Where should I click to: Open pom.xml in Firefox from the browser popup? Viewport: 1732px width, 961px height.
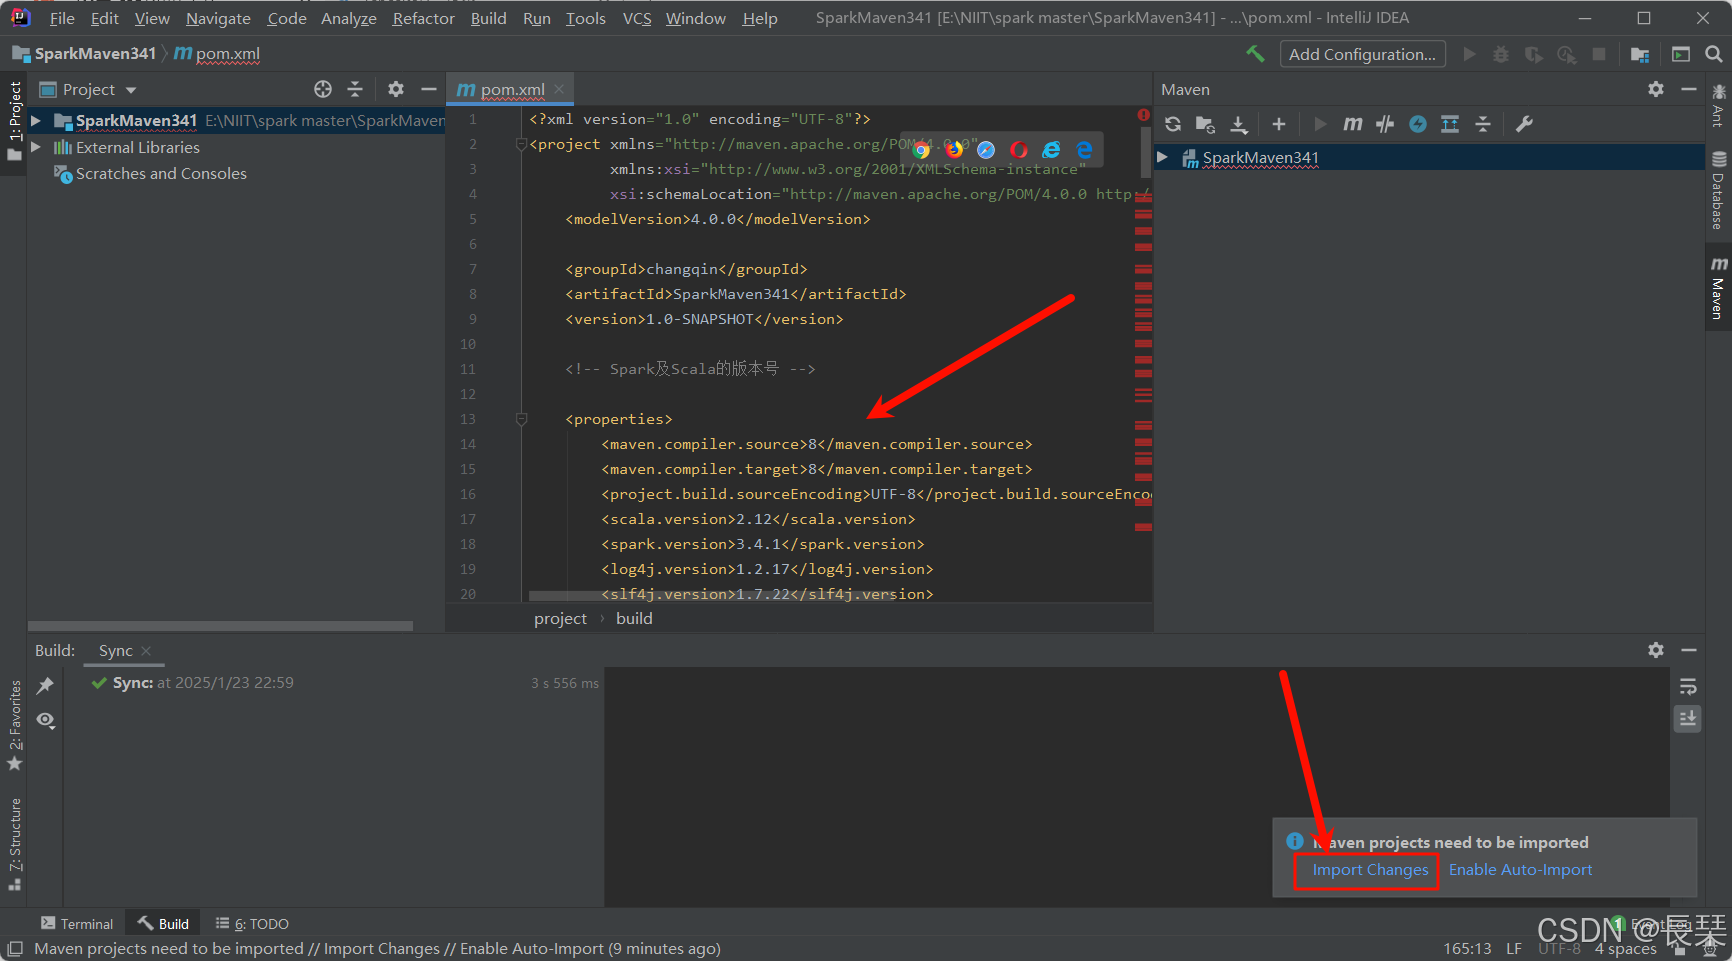pos(954,149)
